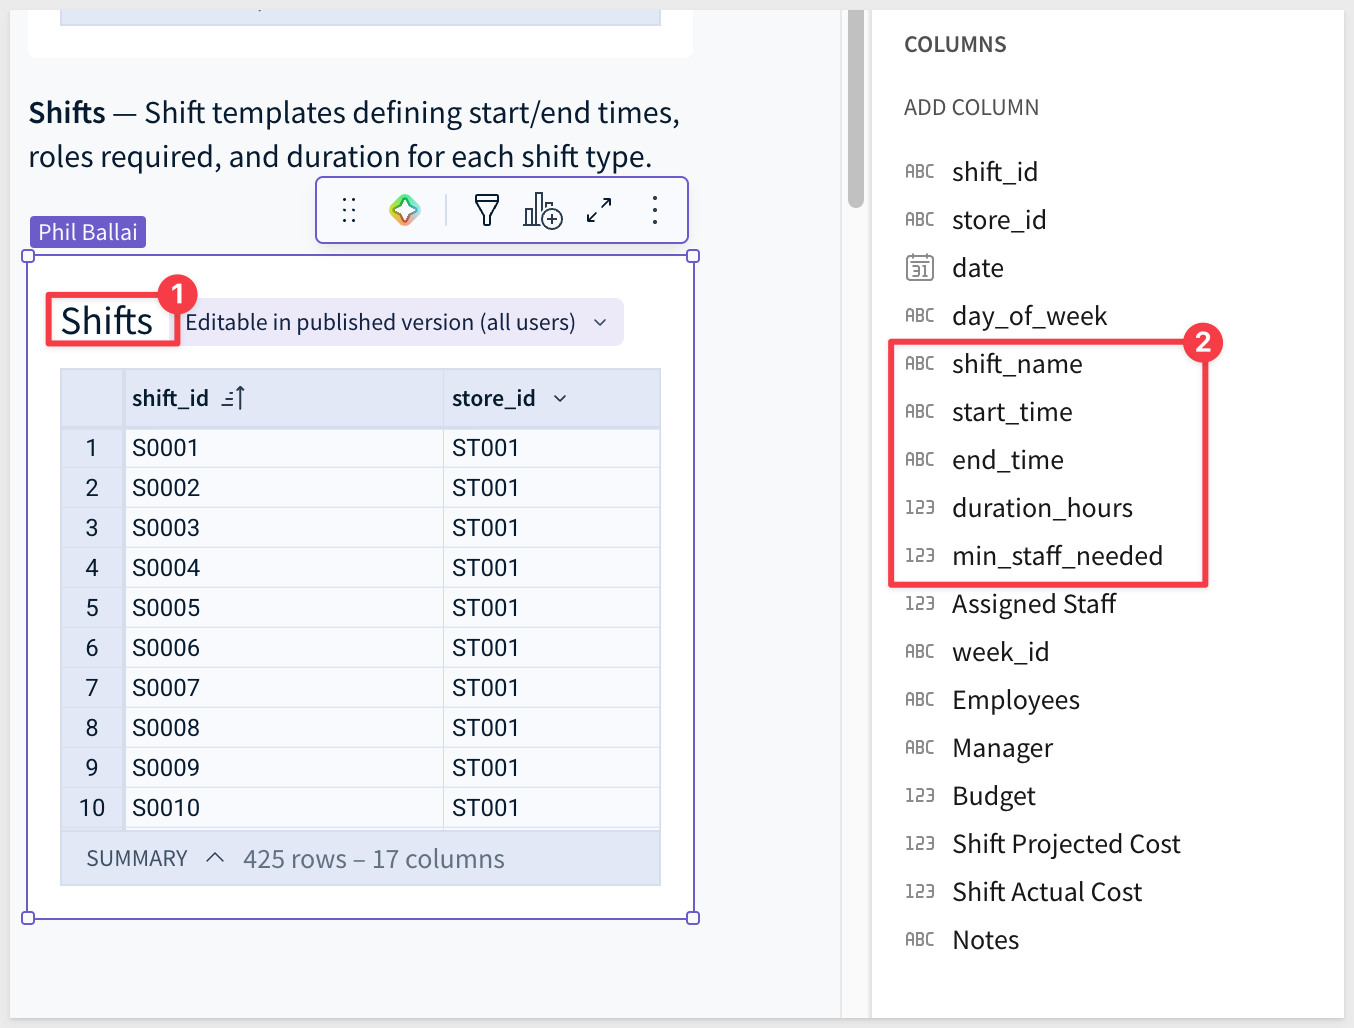The height and width of the screenshot is (1028, 1354).
Task: Select duration_hours in the columns list
Action: [x=1042, y=508]
